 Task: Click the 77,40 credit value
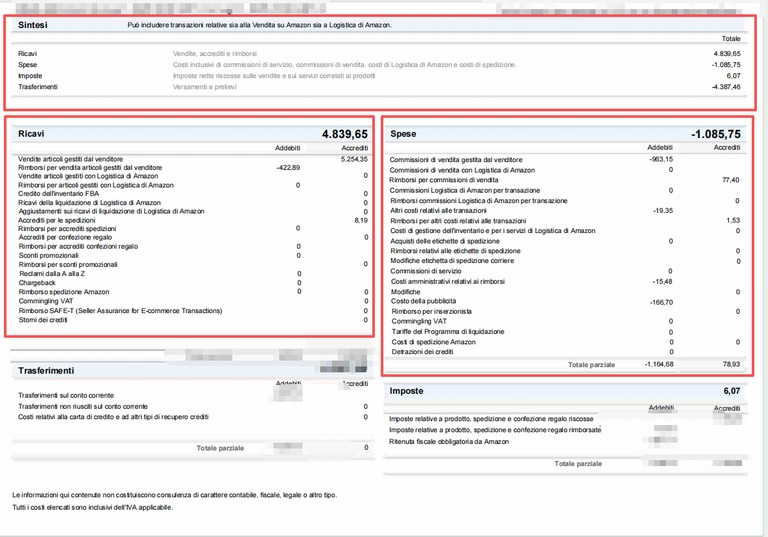(730, 180)
